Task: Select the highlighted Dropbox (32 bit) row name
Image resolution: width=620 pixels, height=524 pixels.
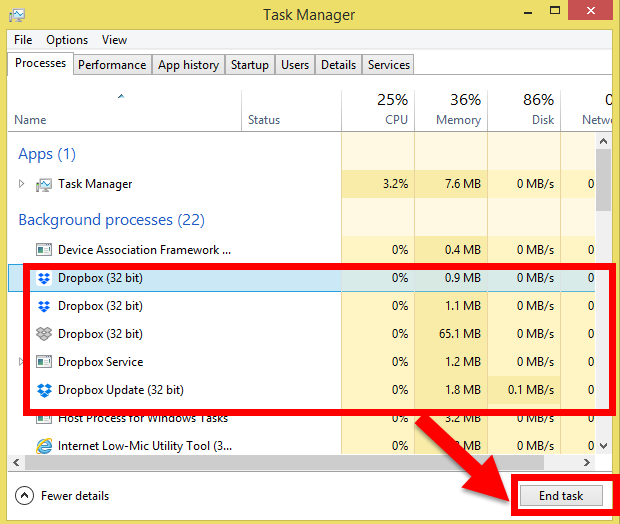Action: [x=100, y=278]
